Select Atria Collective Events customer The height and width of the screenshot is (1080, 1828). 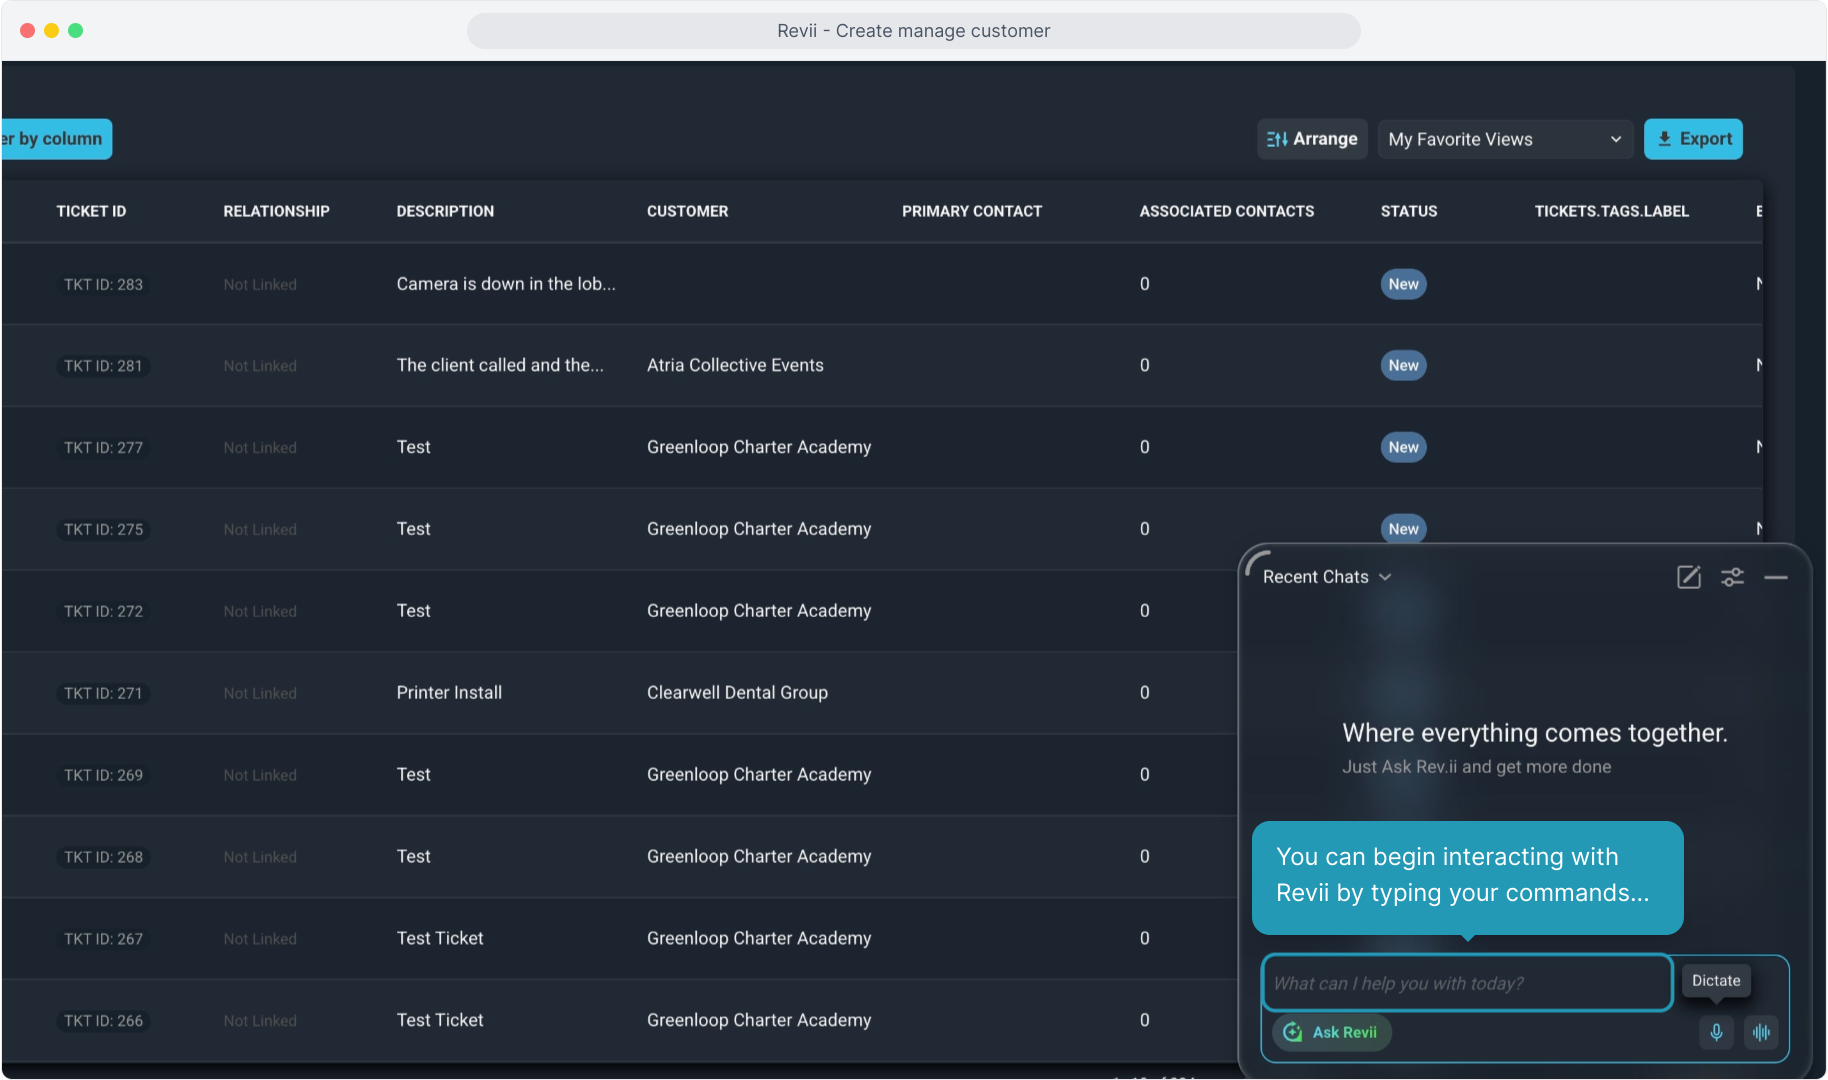pos(735,366)
